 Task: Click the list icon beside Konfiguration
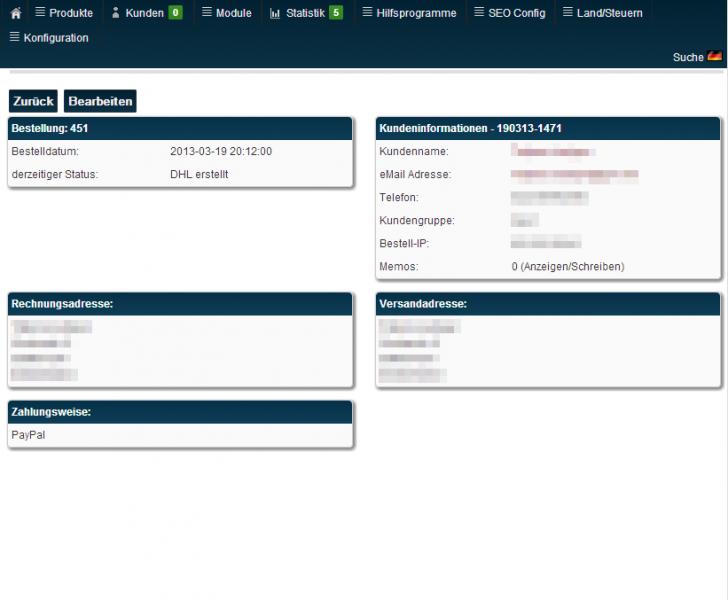pyautogui.click(x=14, y=37)
